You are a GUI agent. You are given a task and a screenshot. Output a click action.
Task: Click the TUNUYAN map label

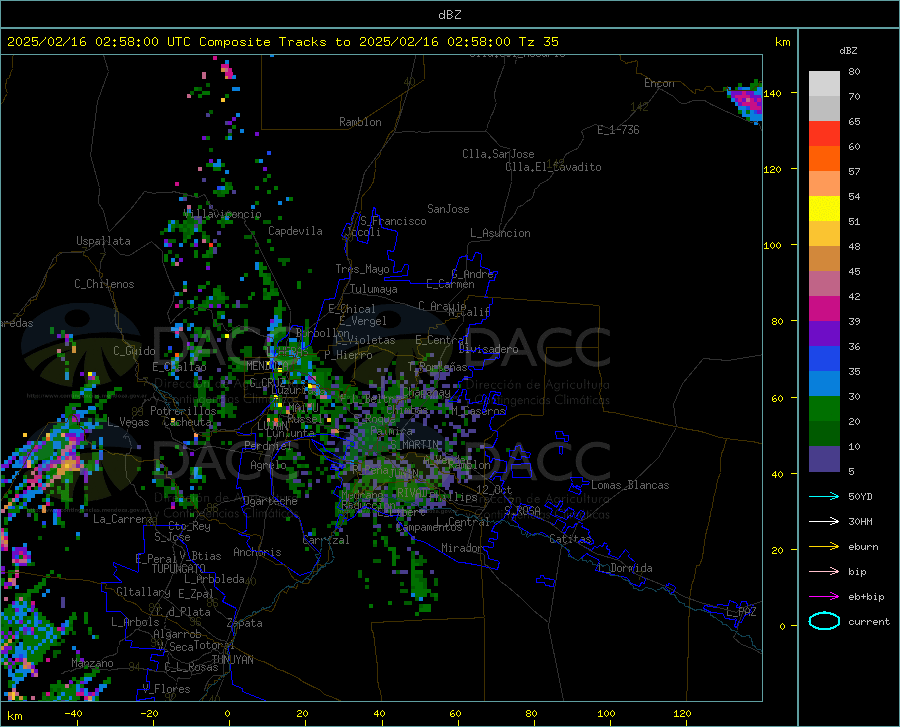[232, 660]
